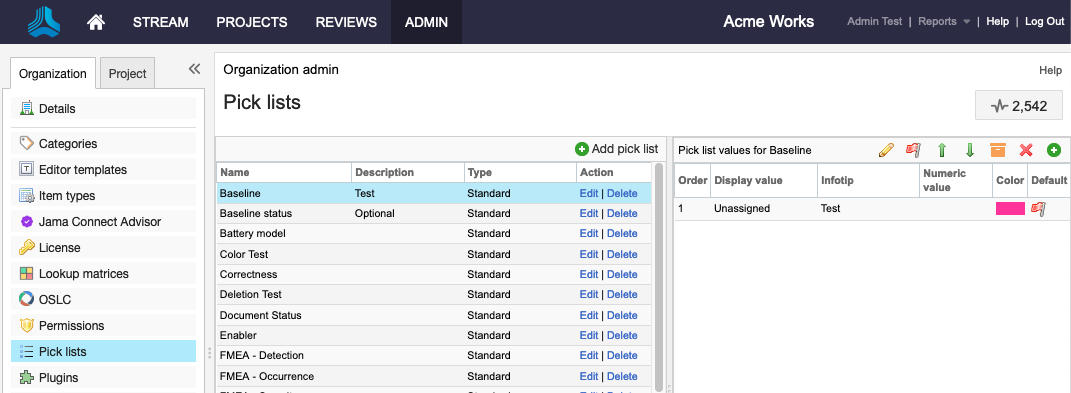The width and height of the screenshot is (1071, 393).
Task: Click the Jama logo icon
Action: (x=44, y=22)
